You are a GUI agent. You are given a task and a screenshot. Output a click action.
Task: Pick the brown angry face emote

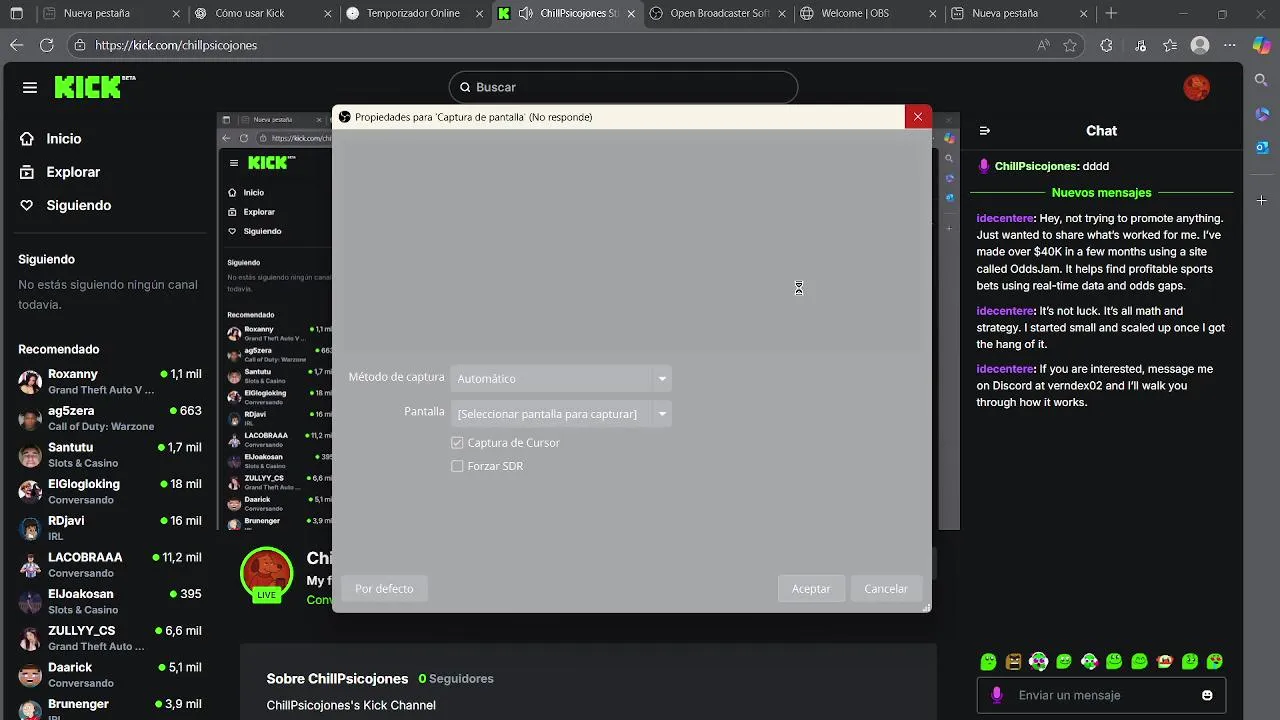point(1013,661)
